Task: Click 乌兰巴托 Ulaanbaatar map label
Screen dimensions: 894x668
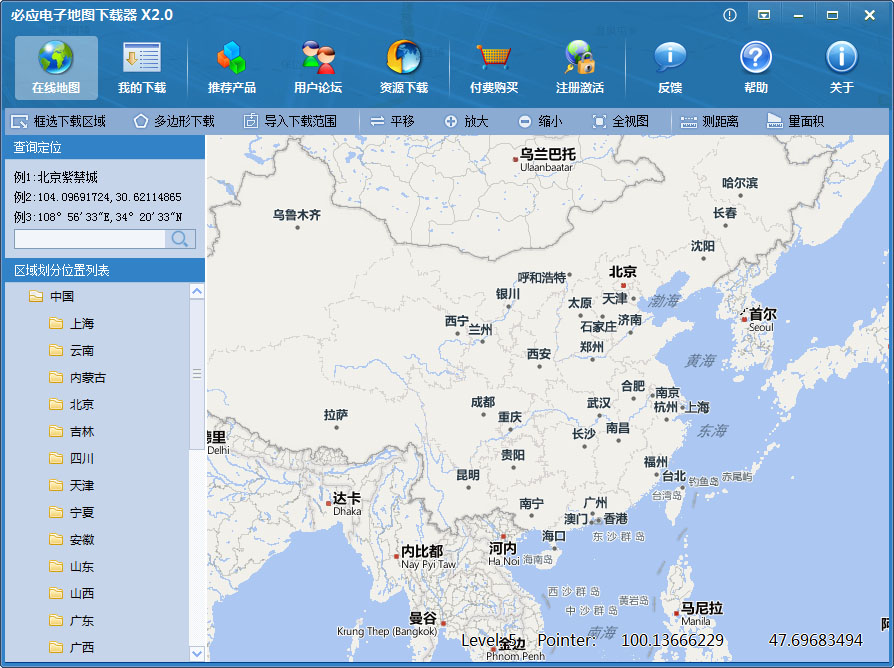Action: click(547, 159)
